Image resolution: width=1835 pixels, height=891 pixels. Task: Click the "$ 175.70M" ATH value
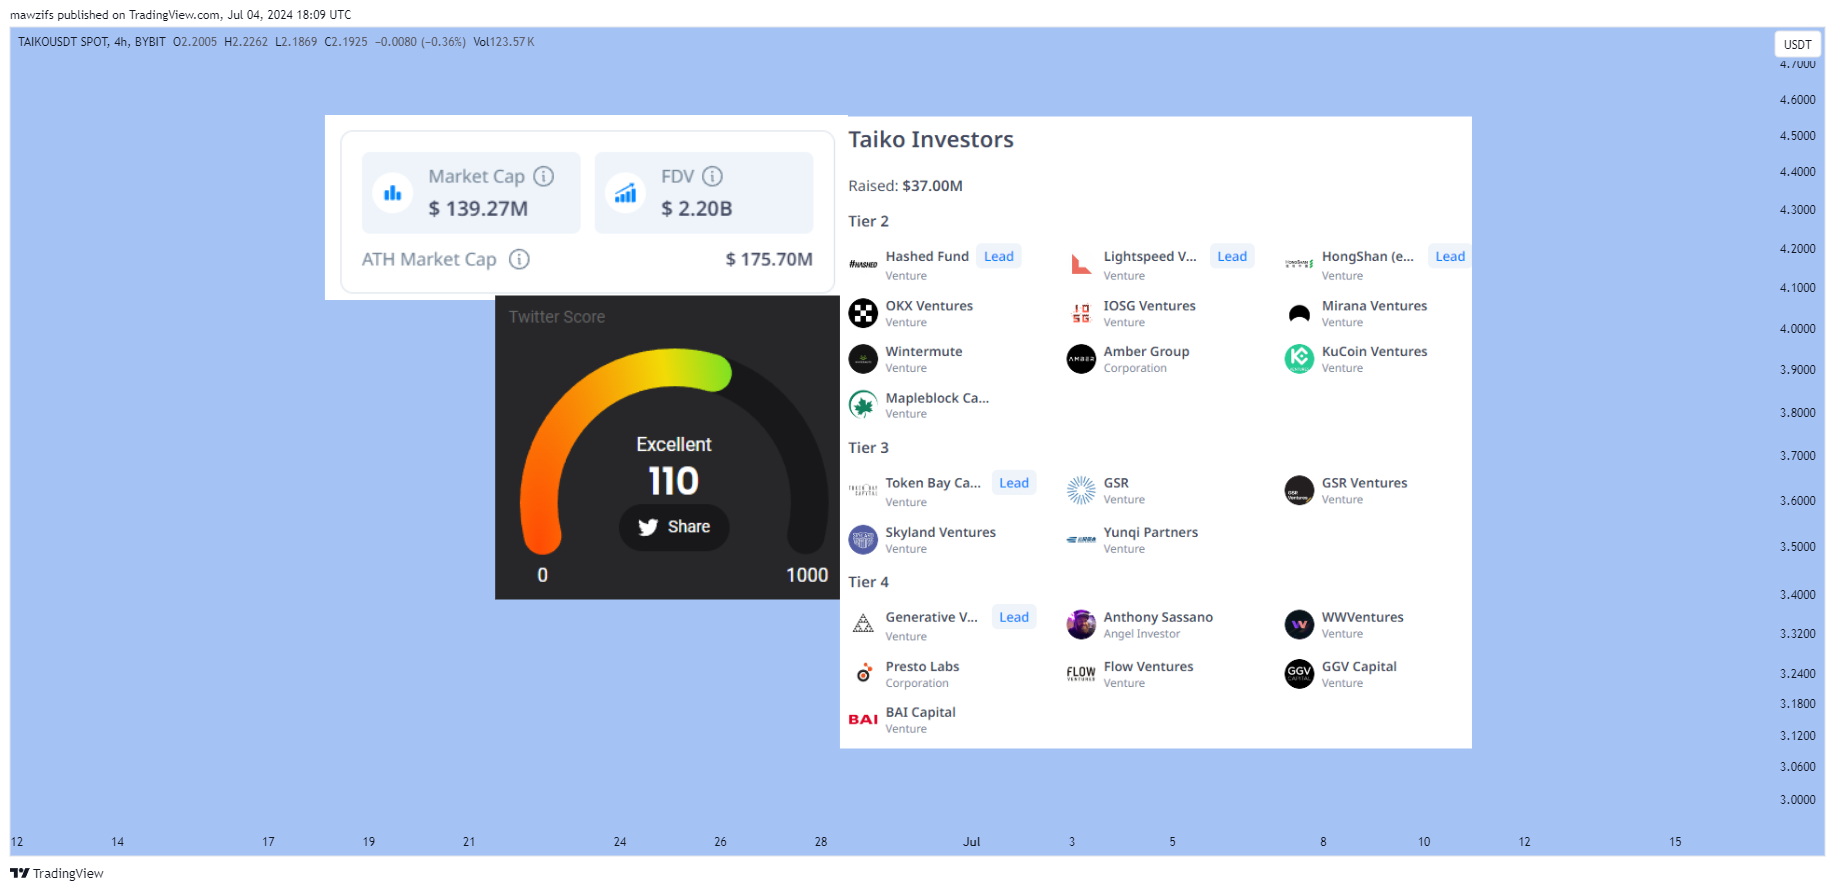(x=769, y=259)
